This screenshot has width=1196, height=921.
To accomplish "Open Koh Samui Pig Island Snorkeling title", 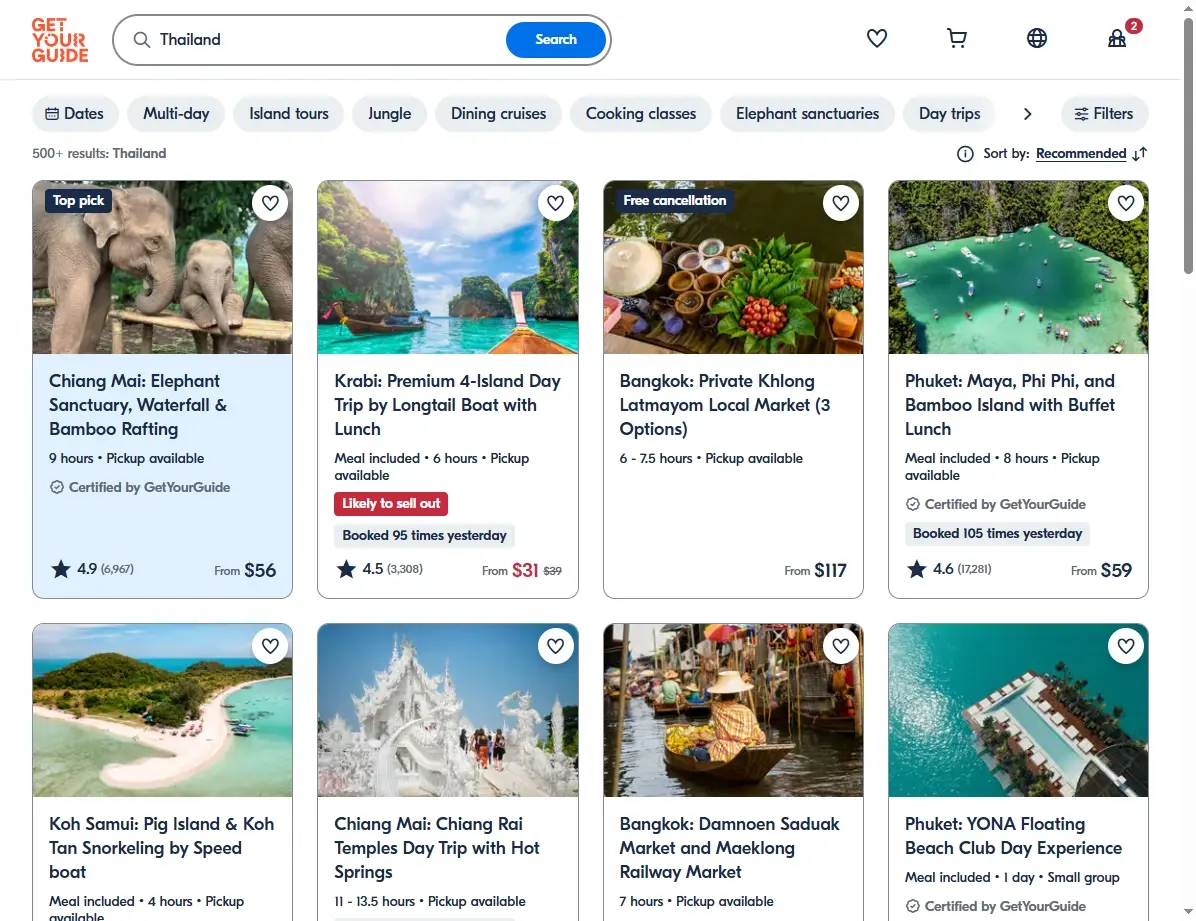I will [162, 848].
